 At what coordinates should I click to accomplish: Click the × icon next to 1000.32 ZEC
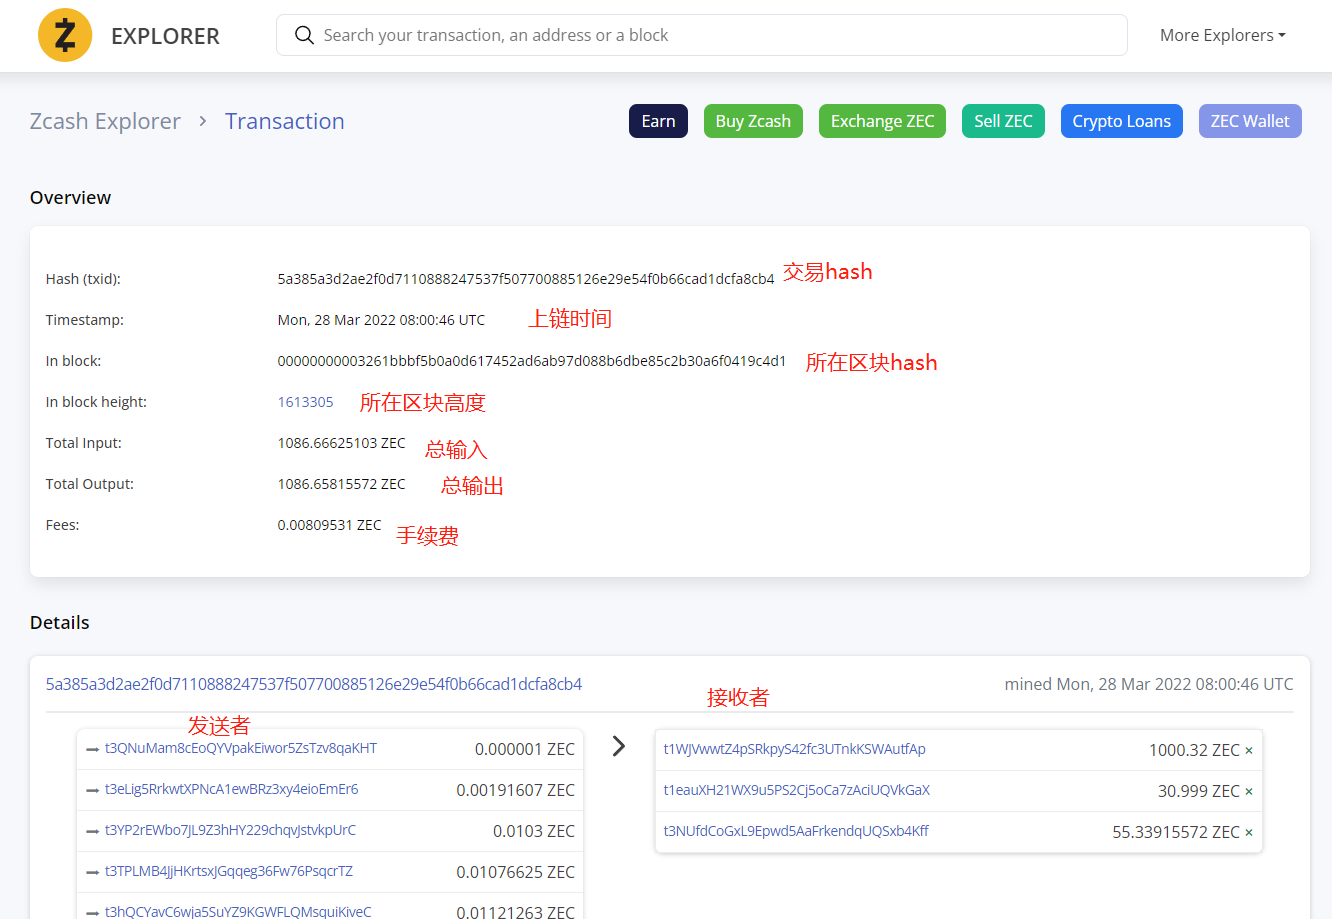pyautogui.click(x=1249, y=751)
